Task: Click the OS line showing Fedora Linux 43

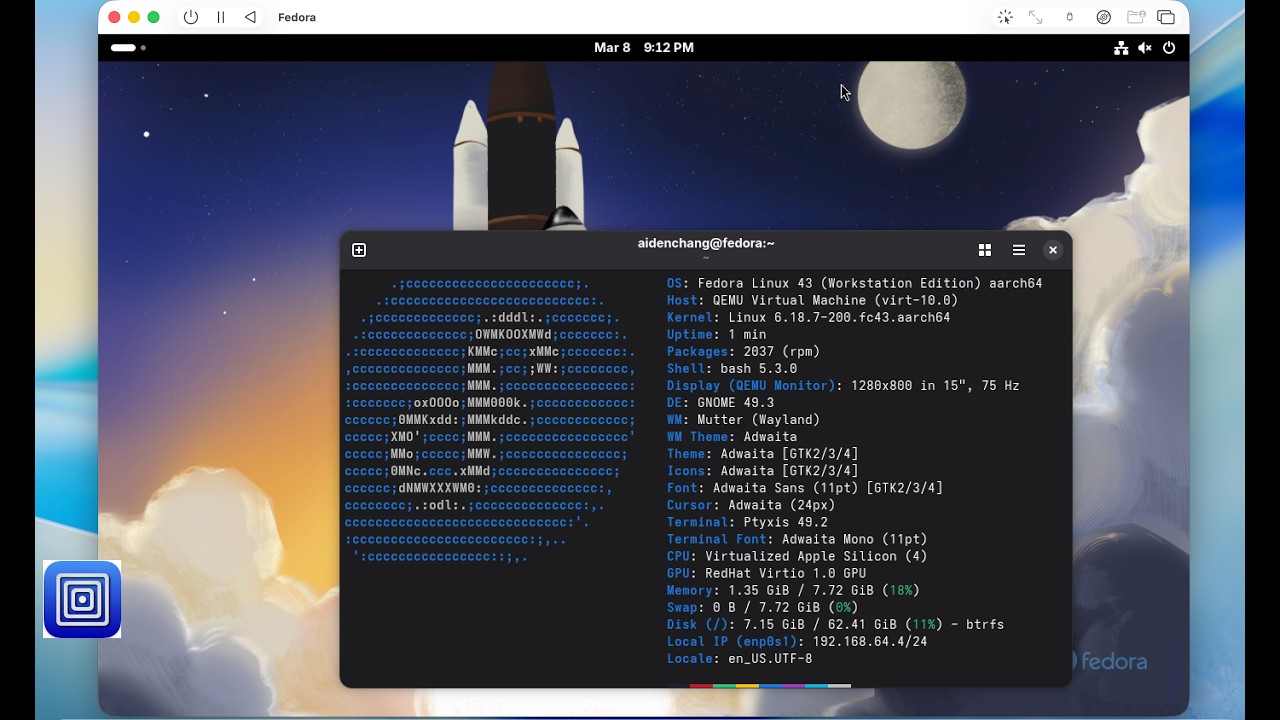Action: coord(855,283)
